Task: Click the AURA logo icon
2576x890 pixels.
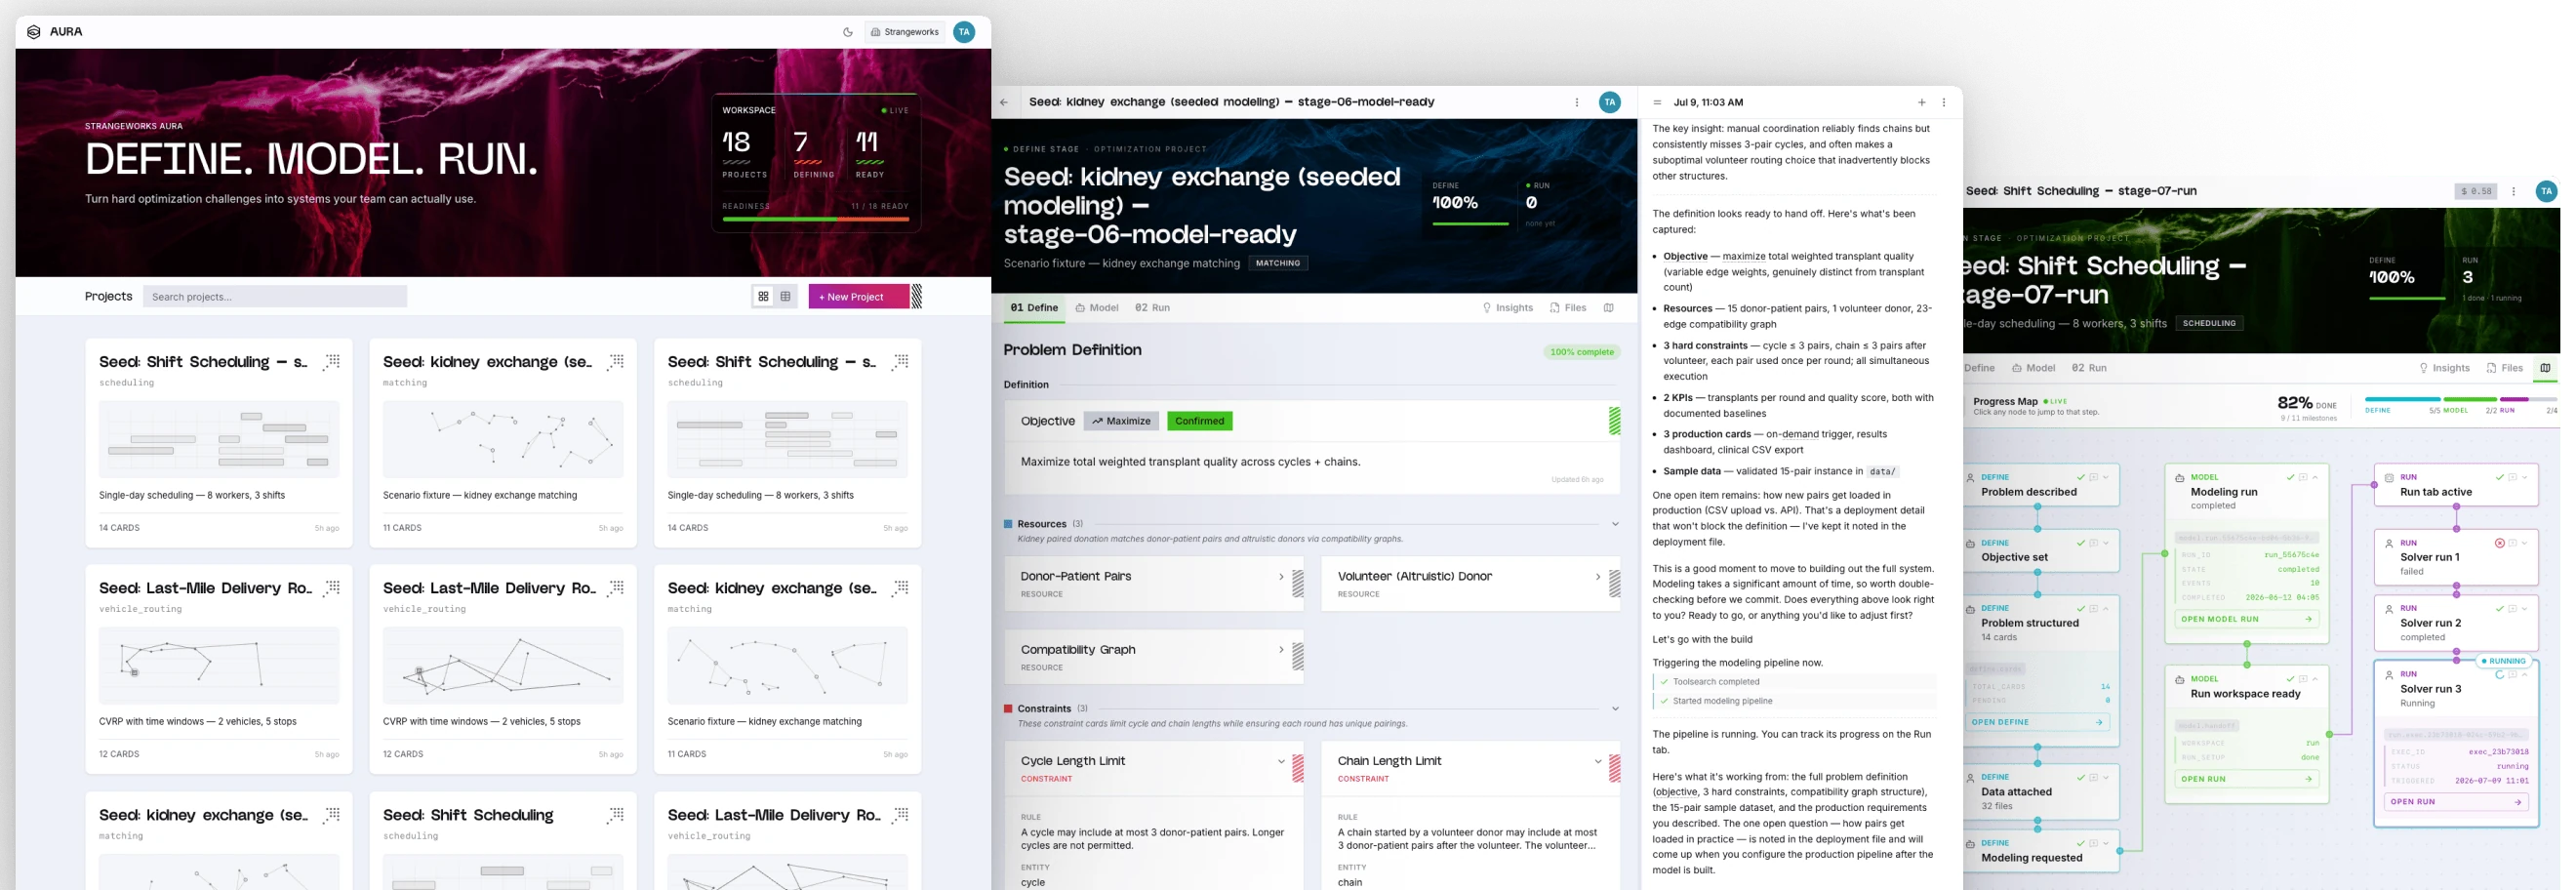Action: point(33,32)
